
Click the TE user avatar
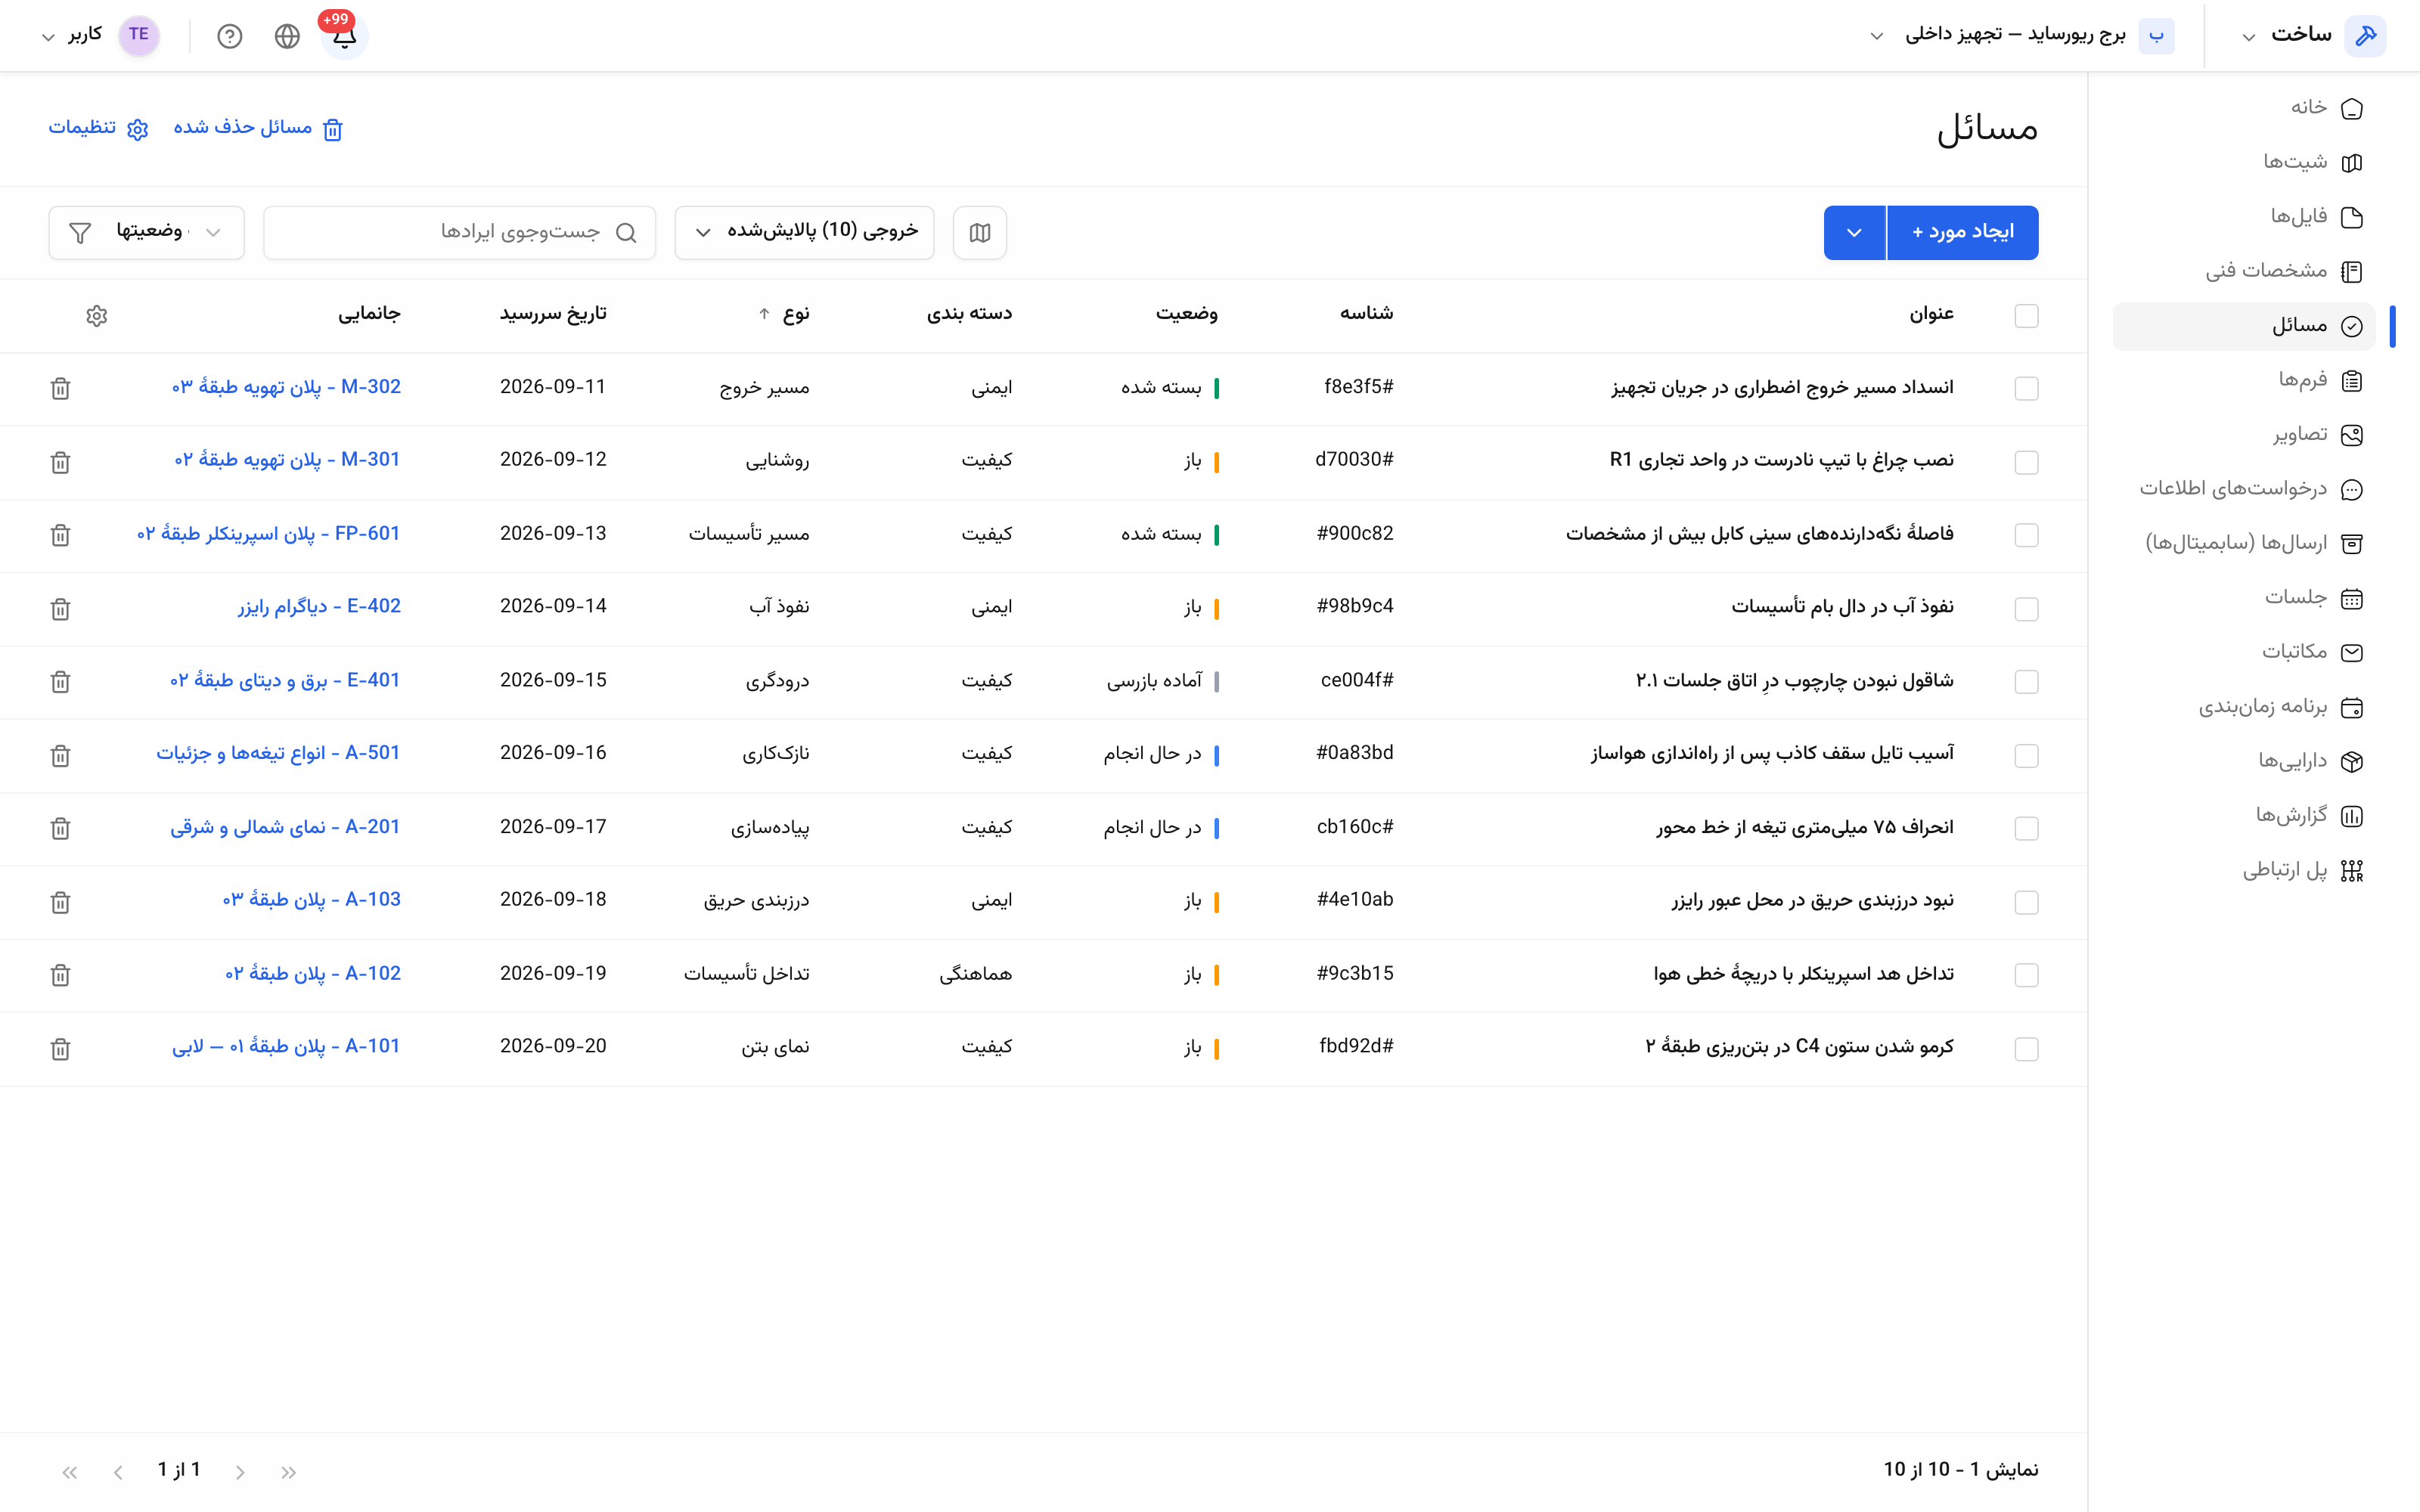[139, 35]
